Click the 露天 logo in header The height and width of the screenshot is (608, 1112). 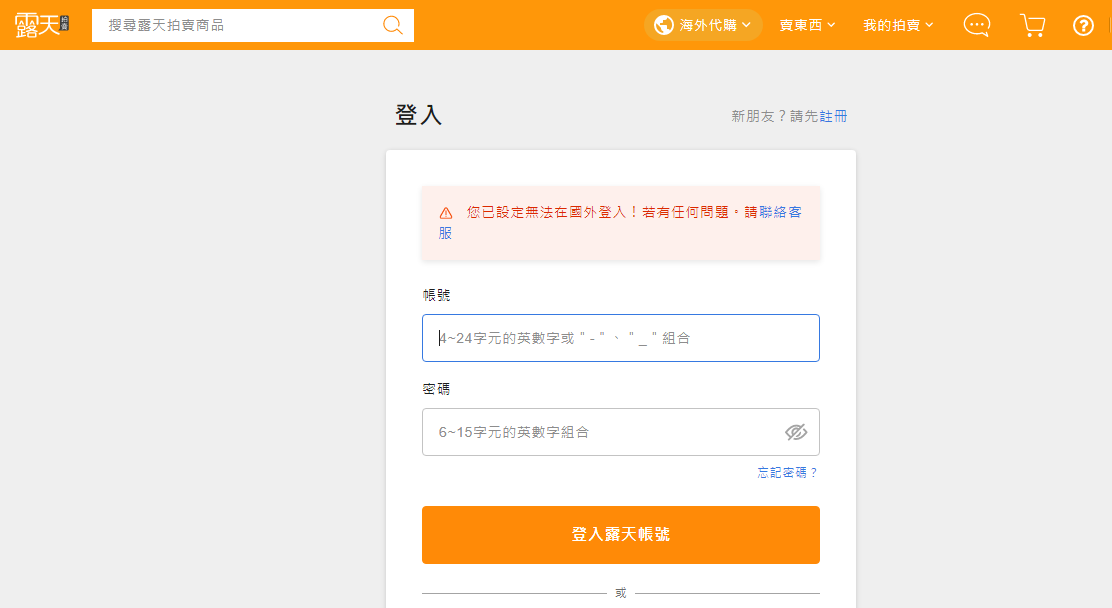[42, 25]
